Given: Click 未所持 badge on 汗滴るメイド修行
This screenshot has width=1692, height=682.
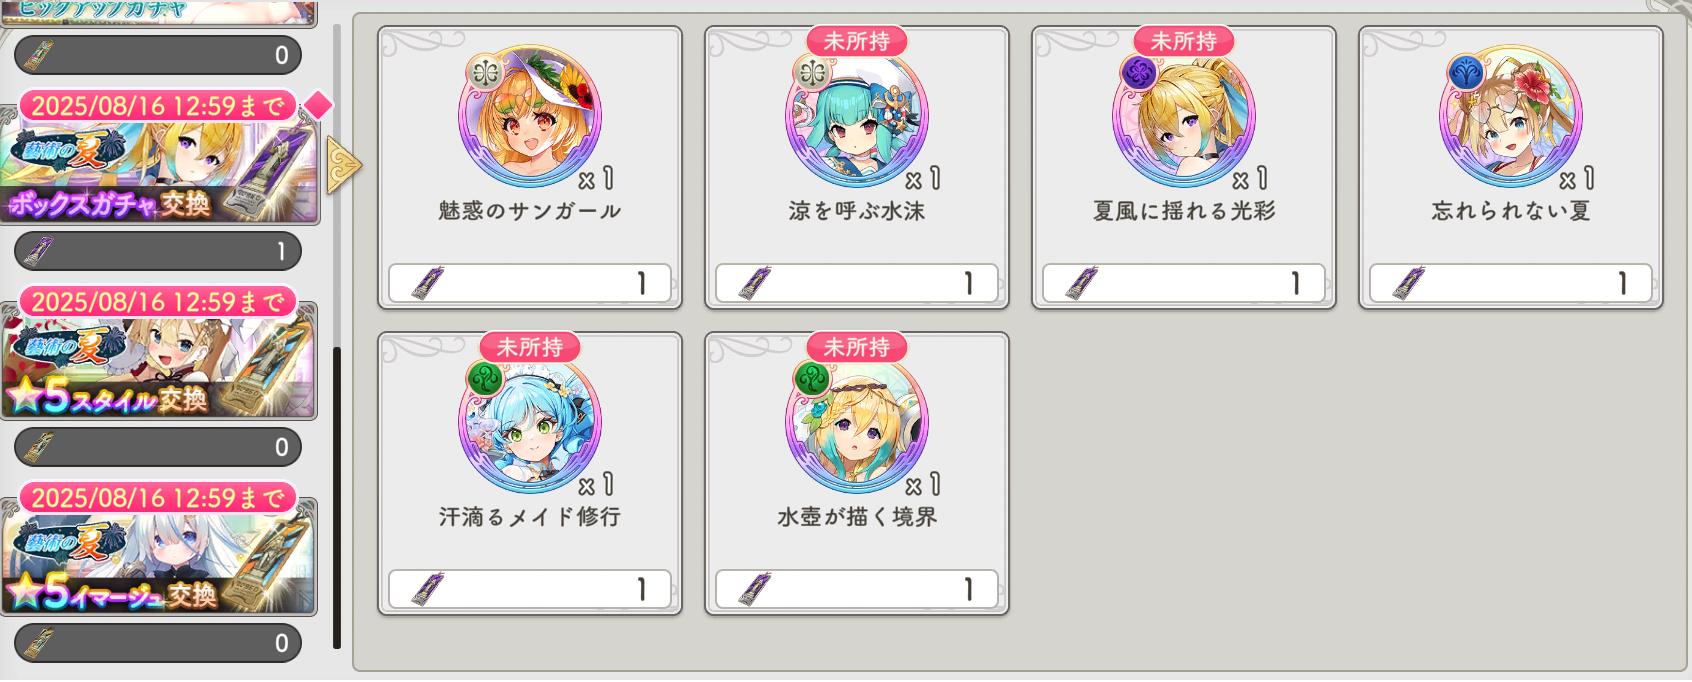Looking at the screenshot, I should click(529, 347).
